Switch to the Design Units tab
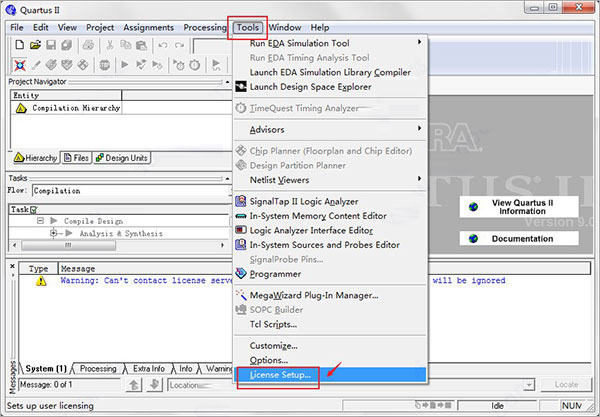 (x=121, y=158)
